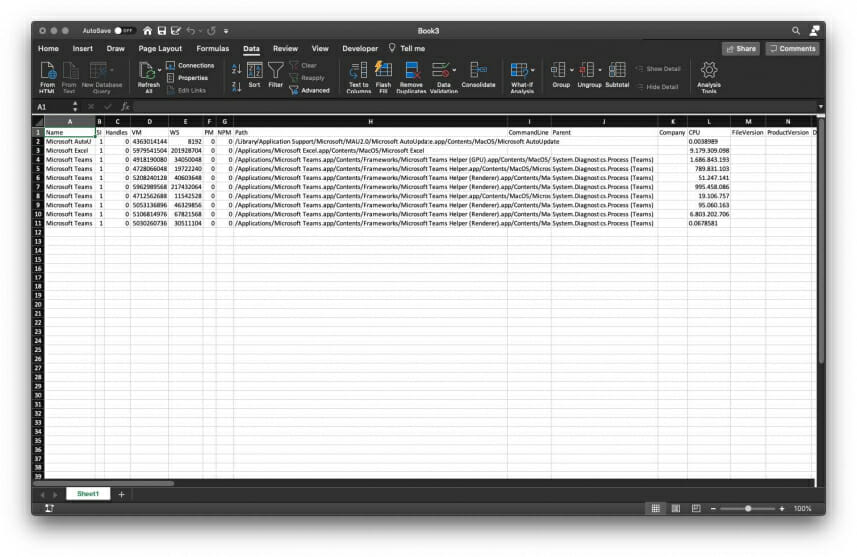The width and height of the screenshot is (857, 557).
Task: Add a new sheet with plus button
Action: coord(121,494)
